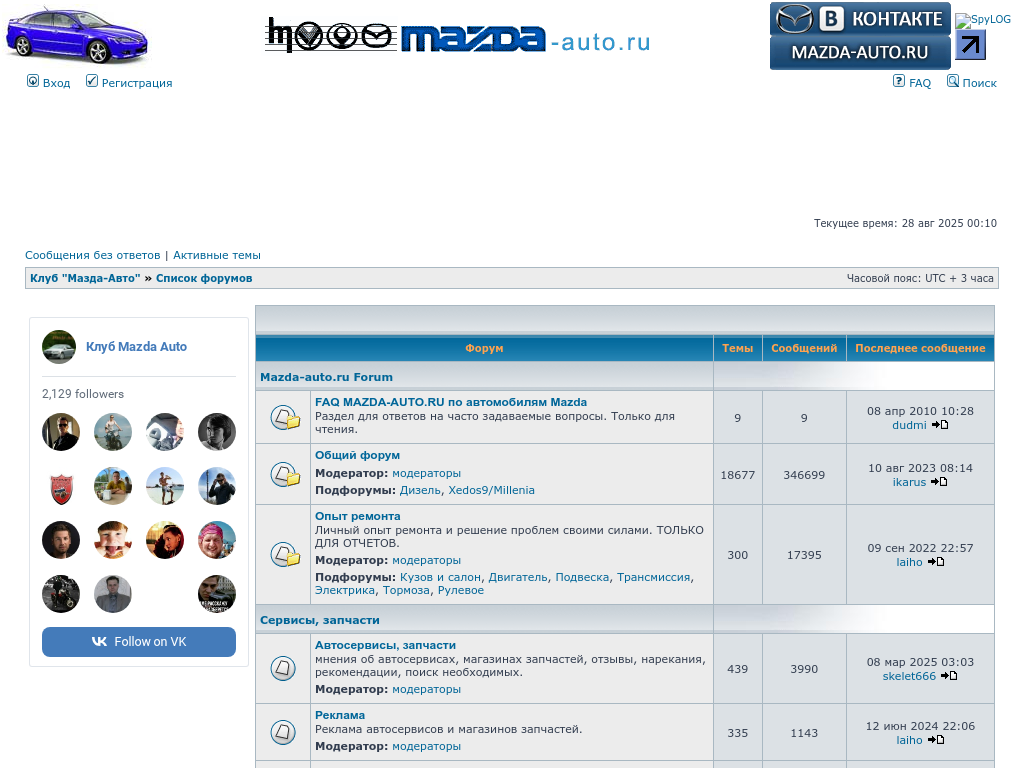
Task: Click the Клуб Mazda Auto group avatar
Action: pos(59,347)
